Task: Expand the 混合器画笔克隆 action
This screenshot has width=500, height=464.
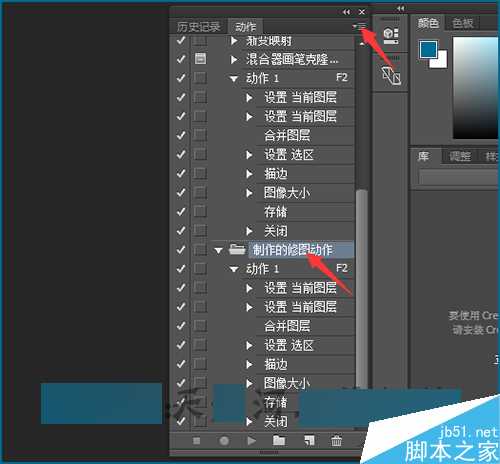Action: [x=234, y=60]
